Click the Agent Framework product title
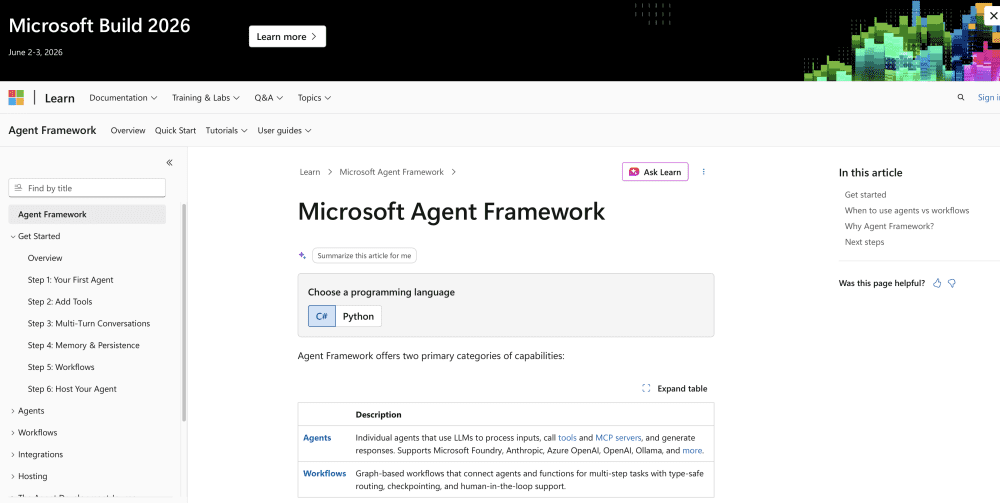This screenshot has width=1000, height=503. [x=52, y=130]
